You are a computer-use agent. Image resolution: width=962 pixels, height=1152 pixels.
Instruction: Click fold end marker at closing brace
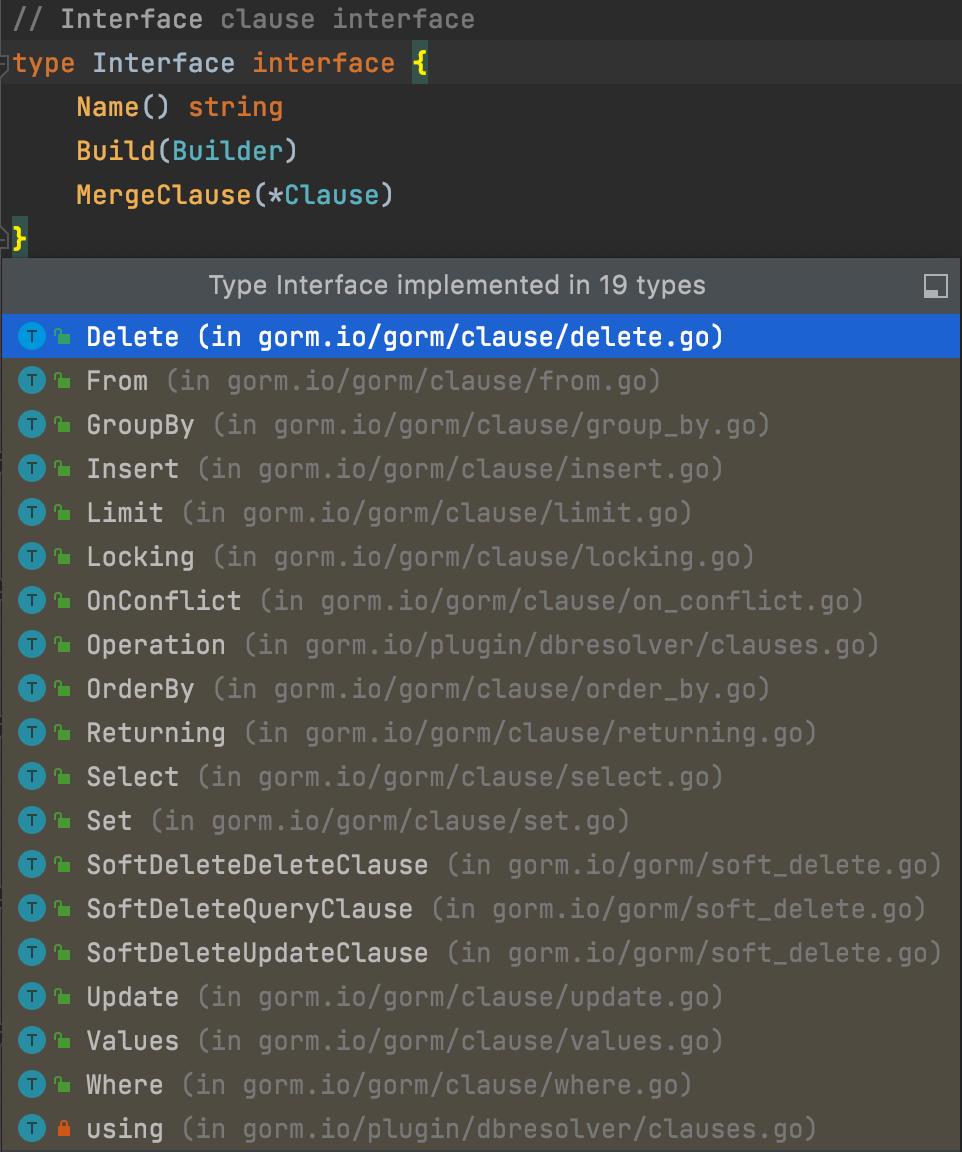(7, 238)
